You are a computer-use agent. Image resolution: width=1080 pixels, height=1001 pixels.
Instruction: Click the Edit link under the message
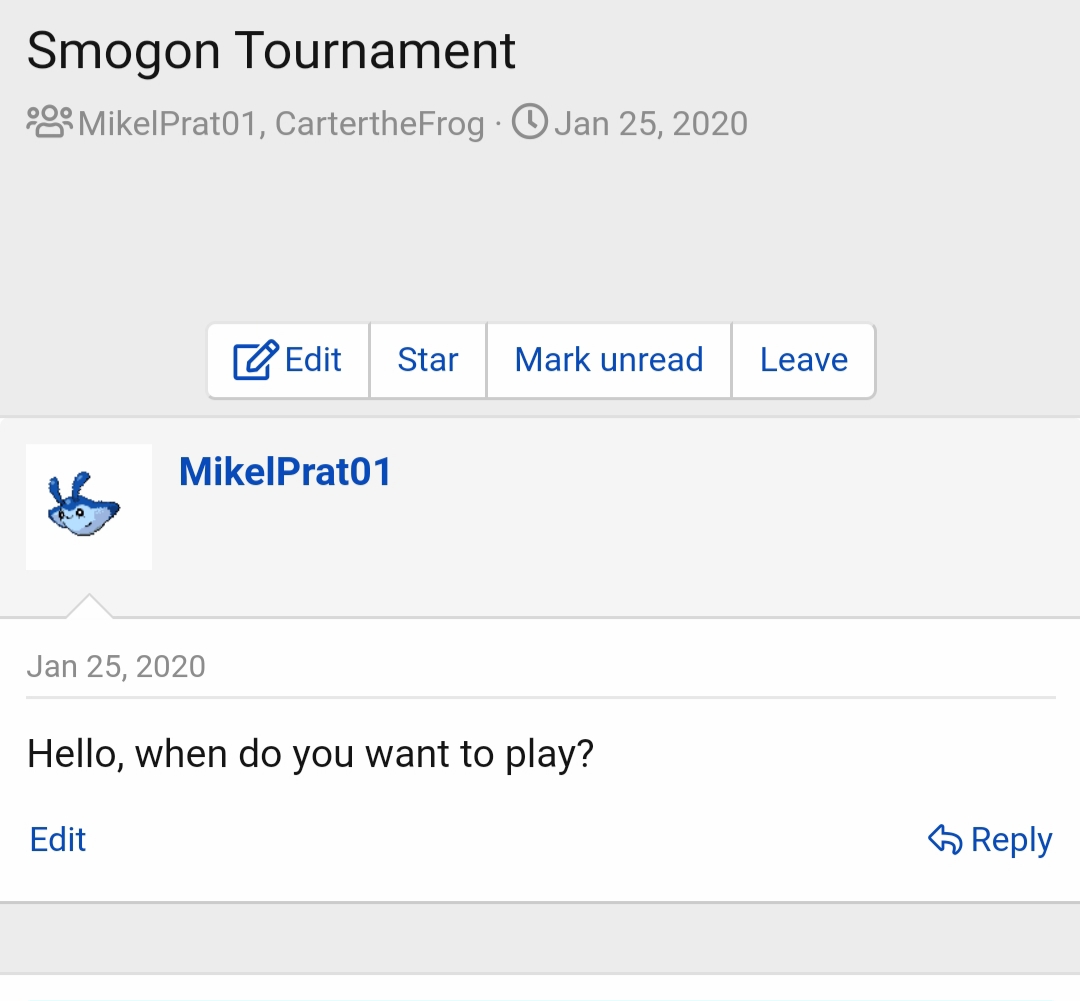(x=58, y=839)
